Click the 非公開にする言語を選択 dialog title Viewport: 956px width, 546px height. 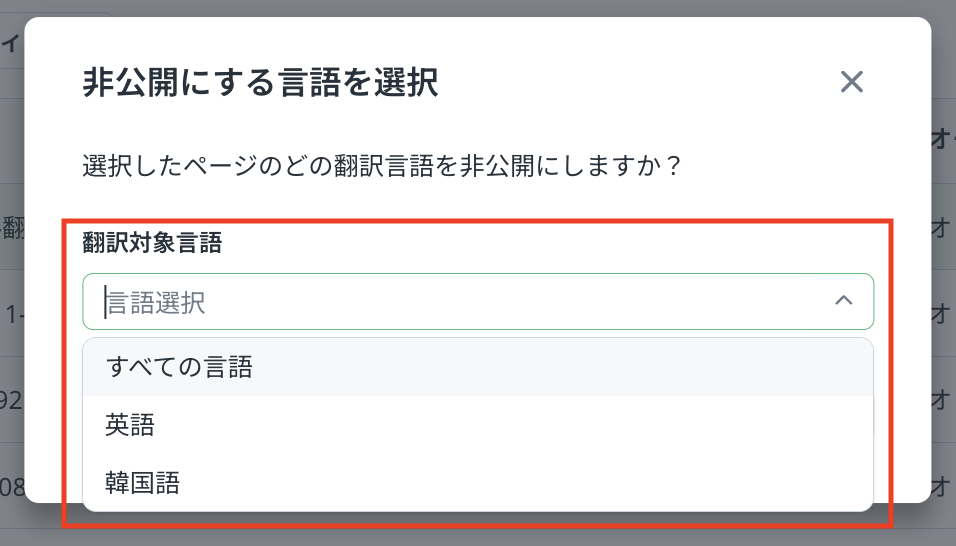pos(260,83)
